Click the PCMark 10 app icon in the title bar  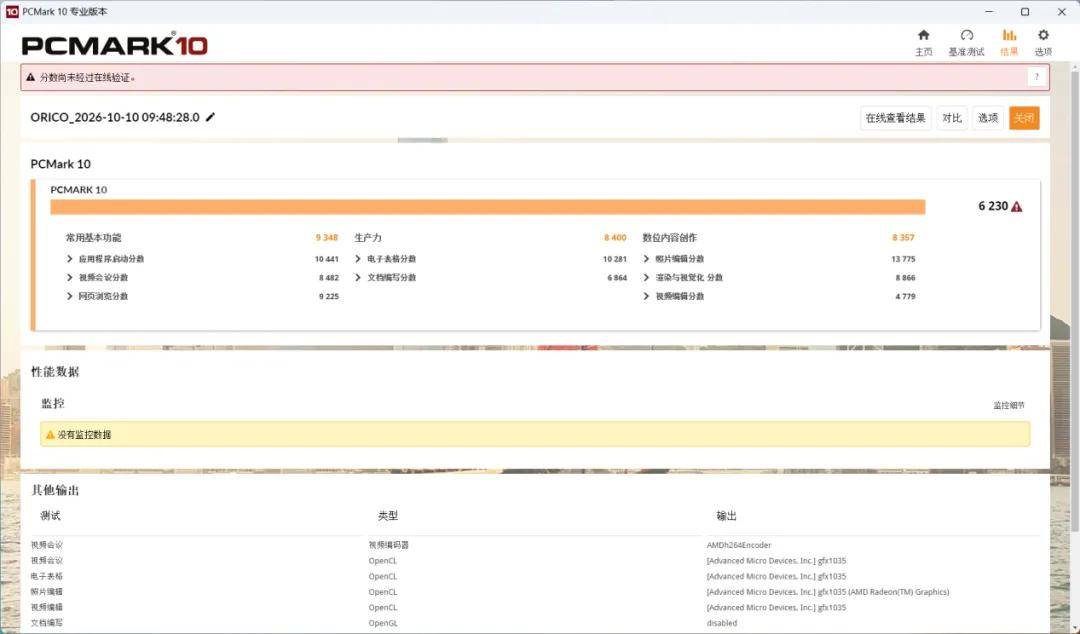[x=12, y=12]
